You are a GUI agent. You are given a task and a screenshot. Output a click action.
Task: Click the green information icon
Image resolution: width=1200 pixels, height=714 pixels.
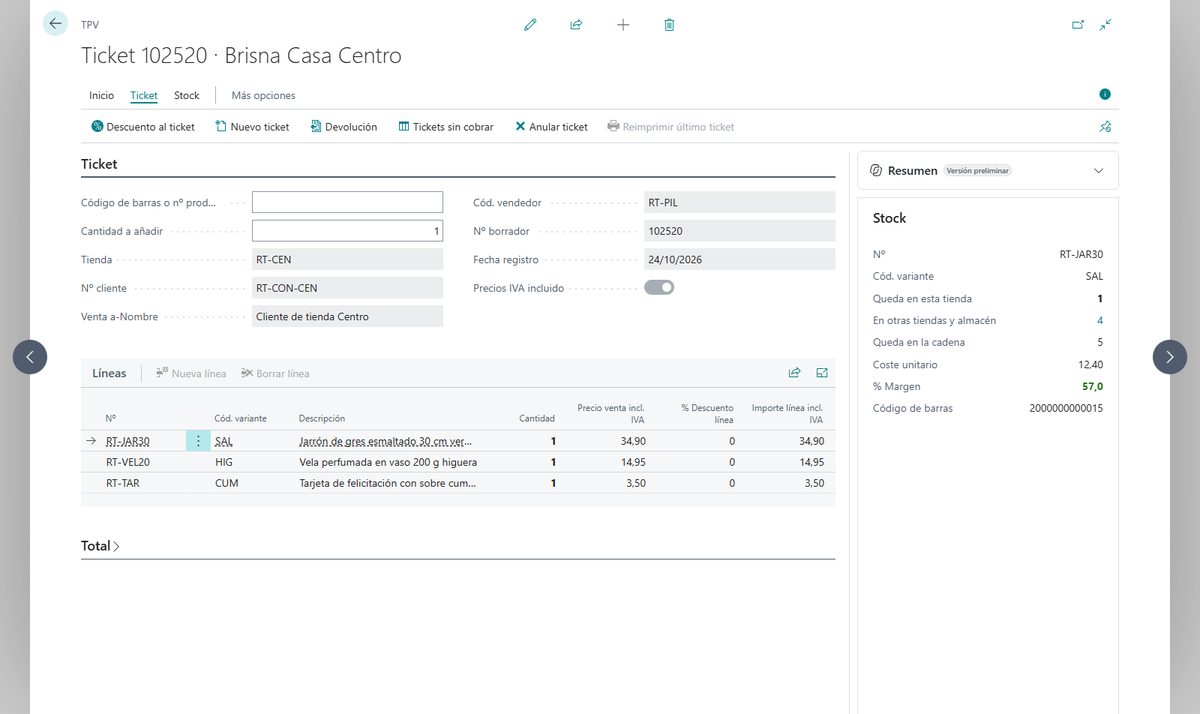click(1105, 94)
